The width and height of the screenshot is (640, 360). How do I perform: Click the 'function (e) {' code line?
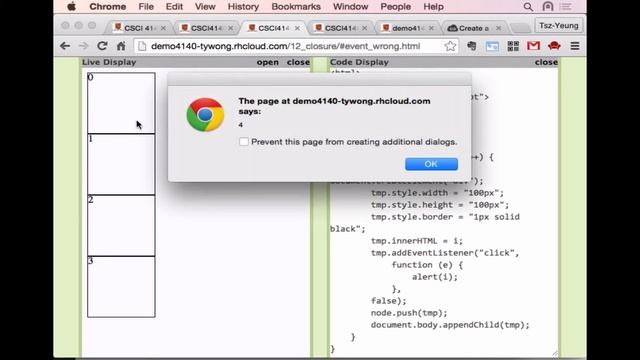(x=427, y=265)
